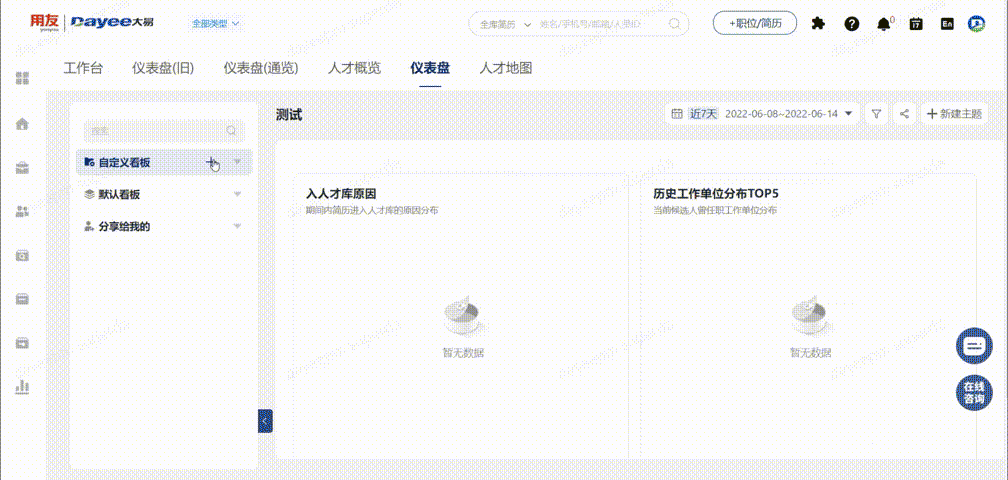
Task: Click the 测试 board title
Action: pyautogui.click(x=289, y=115)
